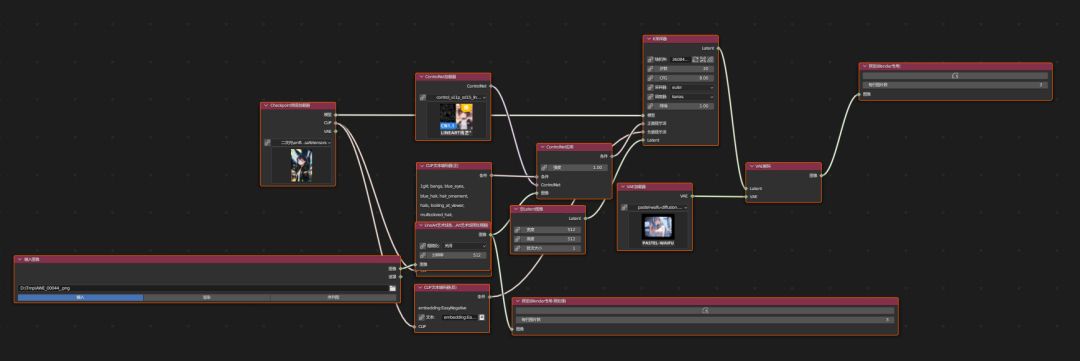Toggle the link icon beside the karras scheduler
This screenshot has height=361, width=1080.
point(650,97)
